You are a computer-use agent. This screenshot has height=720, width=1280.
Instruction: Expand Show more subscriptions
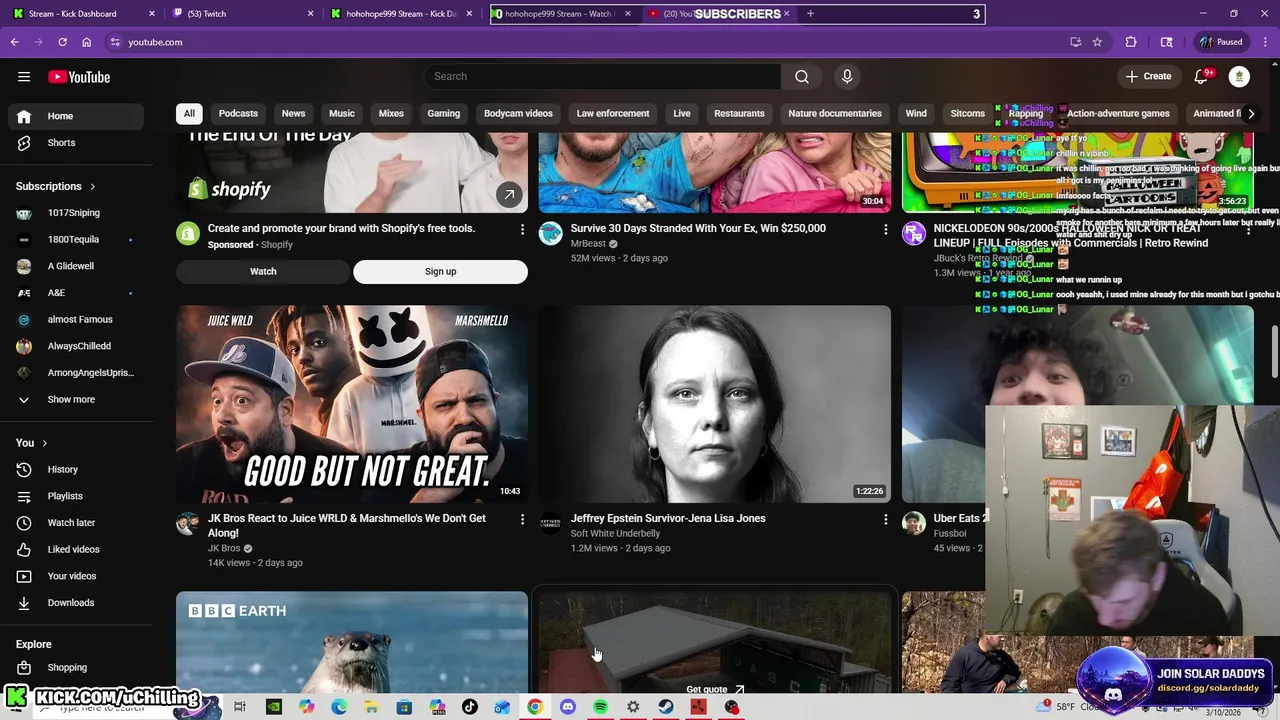(76, 400)
